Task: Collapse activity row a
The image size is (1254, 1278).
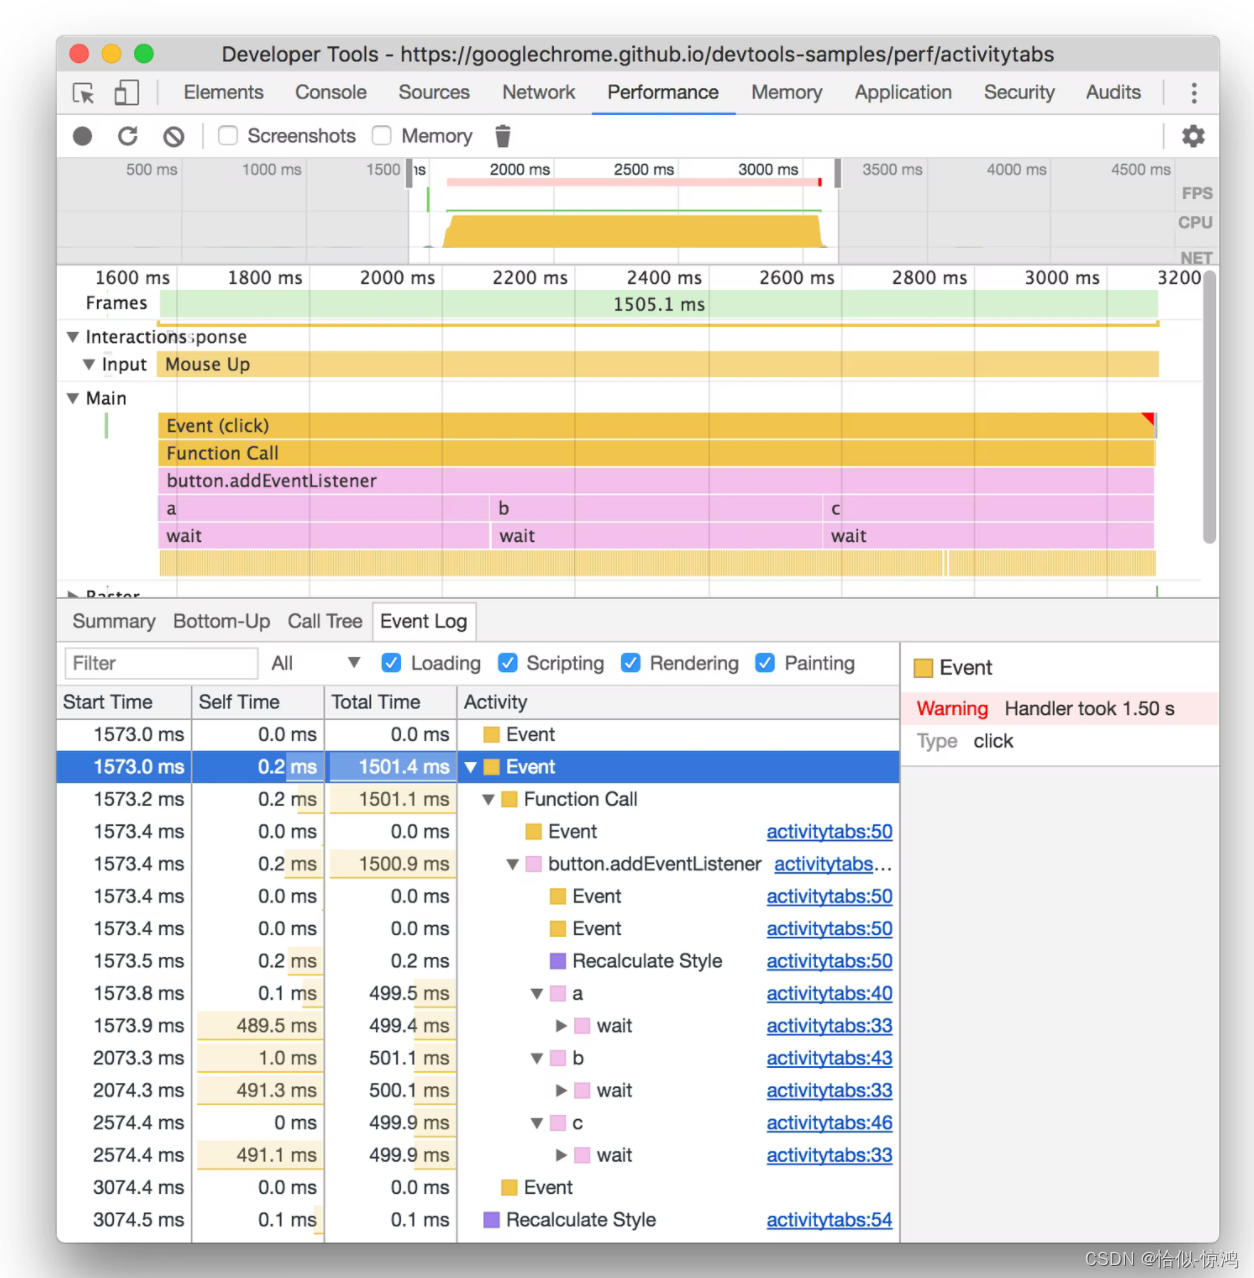Action: click(x=537, y=994)
